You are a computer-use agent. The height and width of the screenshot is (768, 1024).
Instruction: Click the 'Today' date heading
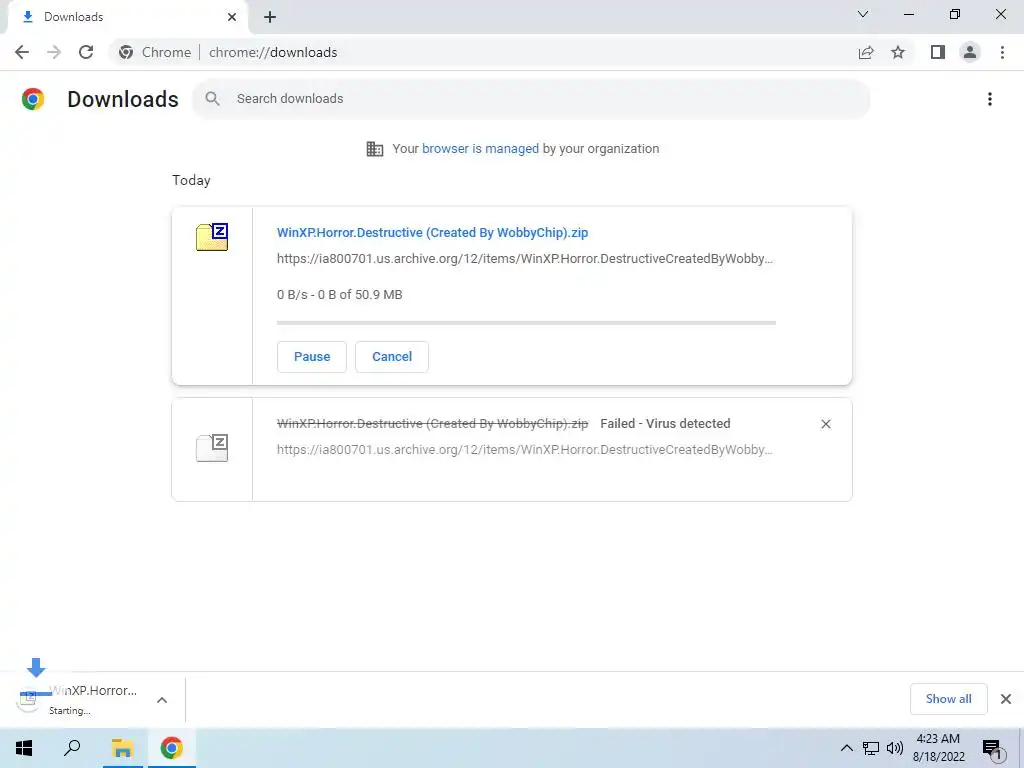click(x=191, y=180)
